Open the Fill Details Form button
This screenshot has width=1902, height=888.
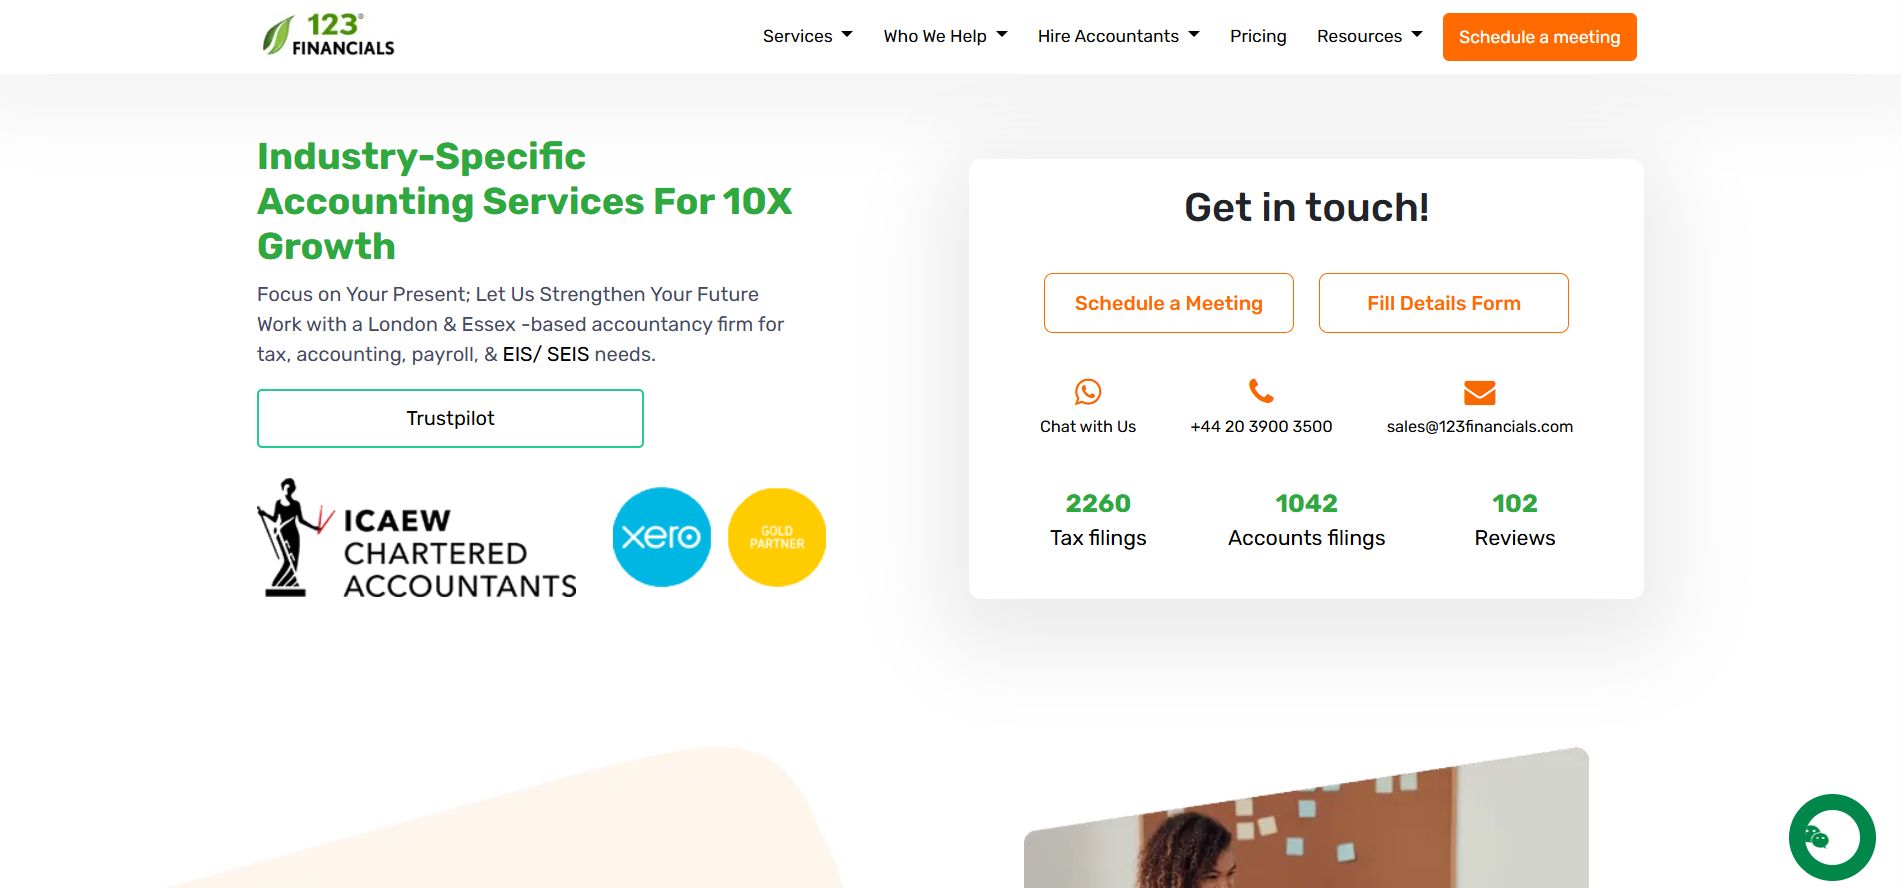tap(1443, 303)
